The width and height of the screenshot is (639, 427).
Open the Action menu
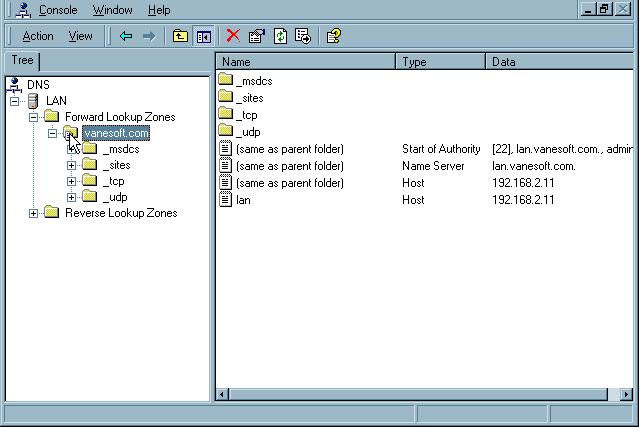(x=38, y=36)
